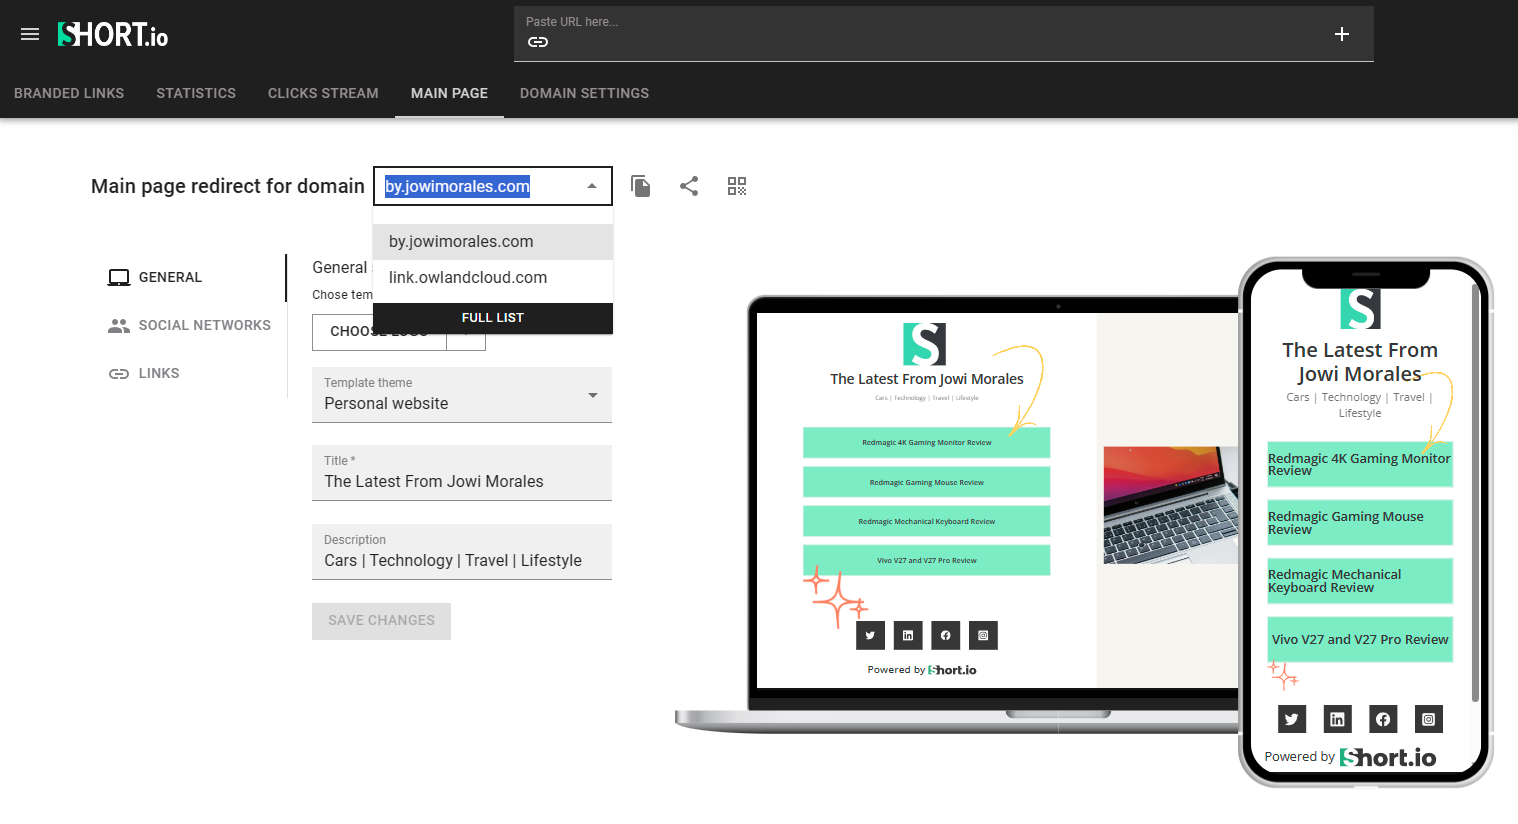
Task: Open the Branded Links tab
Action: (x=69, y=93)
